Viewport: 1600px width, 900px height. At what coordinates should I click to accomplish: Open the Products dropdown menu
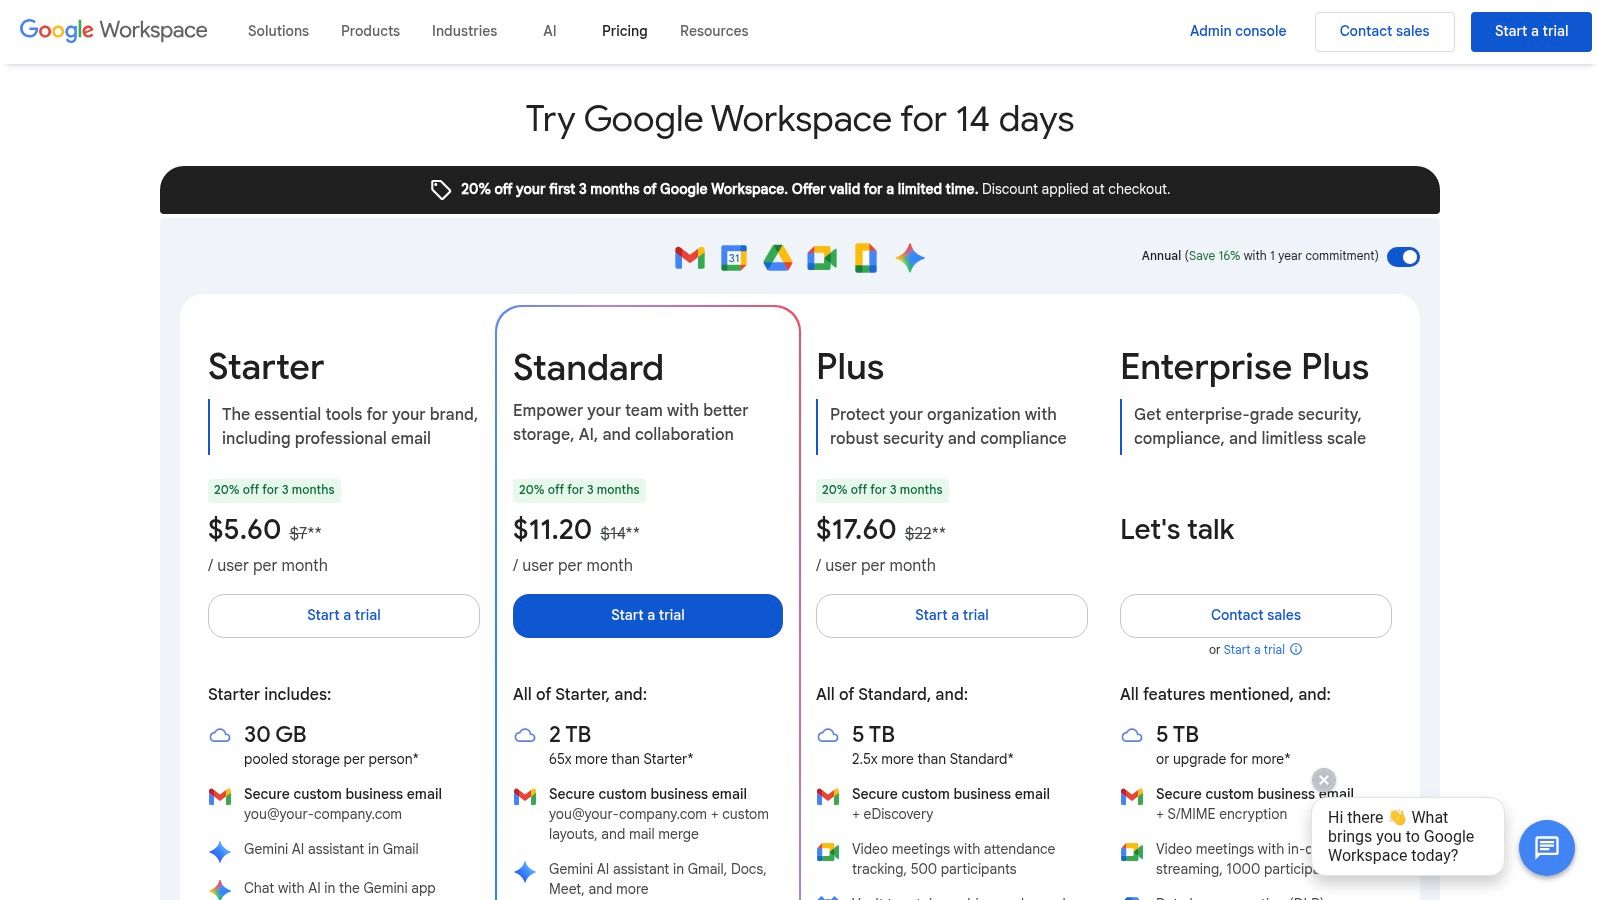(370, 31)
